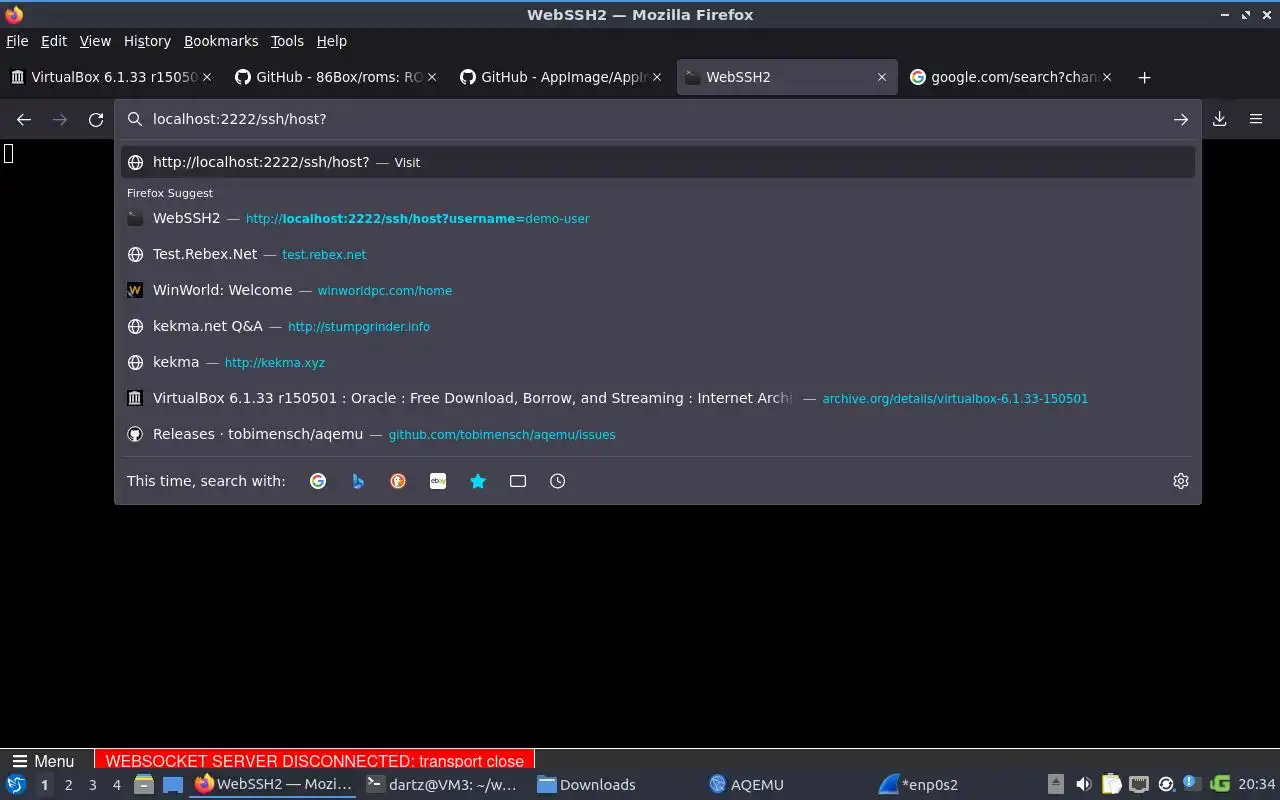The height and width of the screenshot is (800, 1280).
Task: Search this time with Google
Action: click(318, 481)
